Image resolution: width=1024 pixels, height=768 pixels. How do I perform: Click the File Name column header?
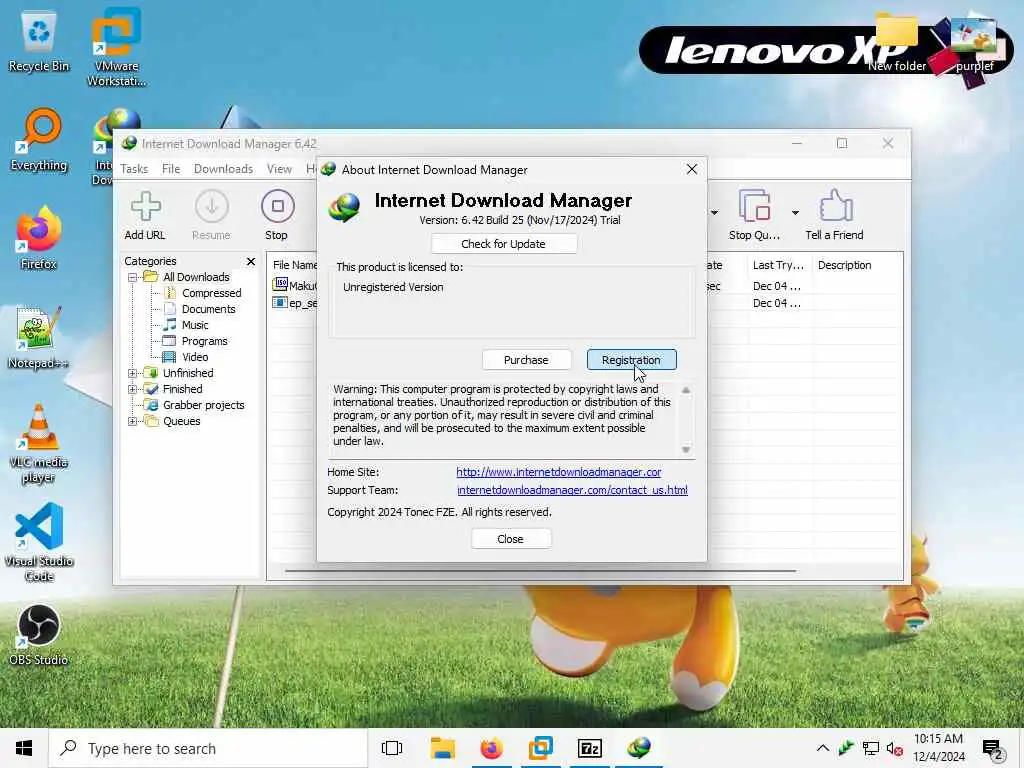(x=294, y=265)
